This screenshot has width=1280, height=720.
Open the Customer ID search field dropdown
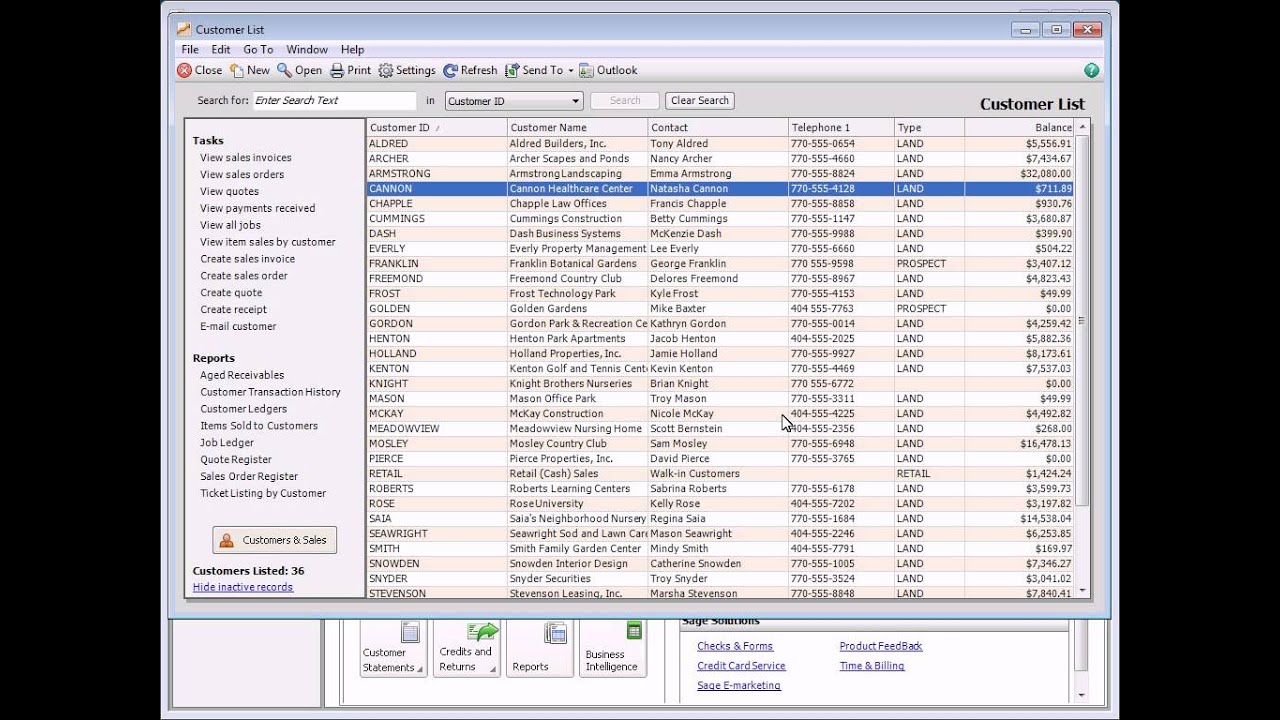tap(576, 101)
